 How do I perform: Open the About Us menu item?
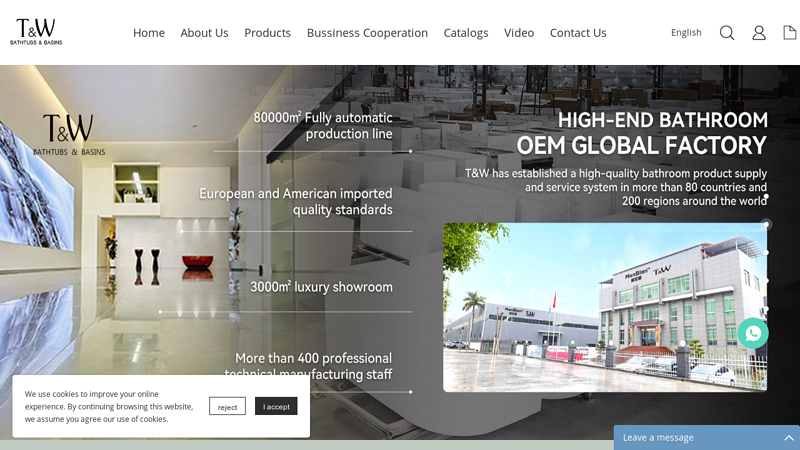point(204,33)
